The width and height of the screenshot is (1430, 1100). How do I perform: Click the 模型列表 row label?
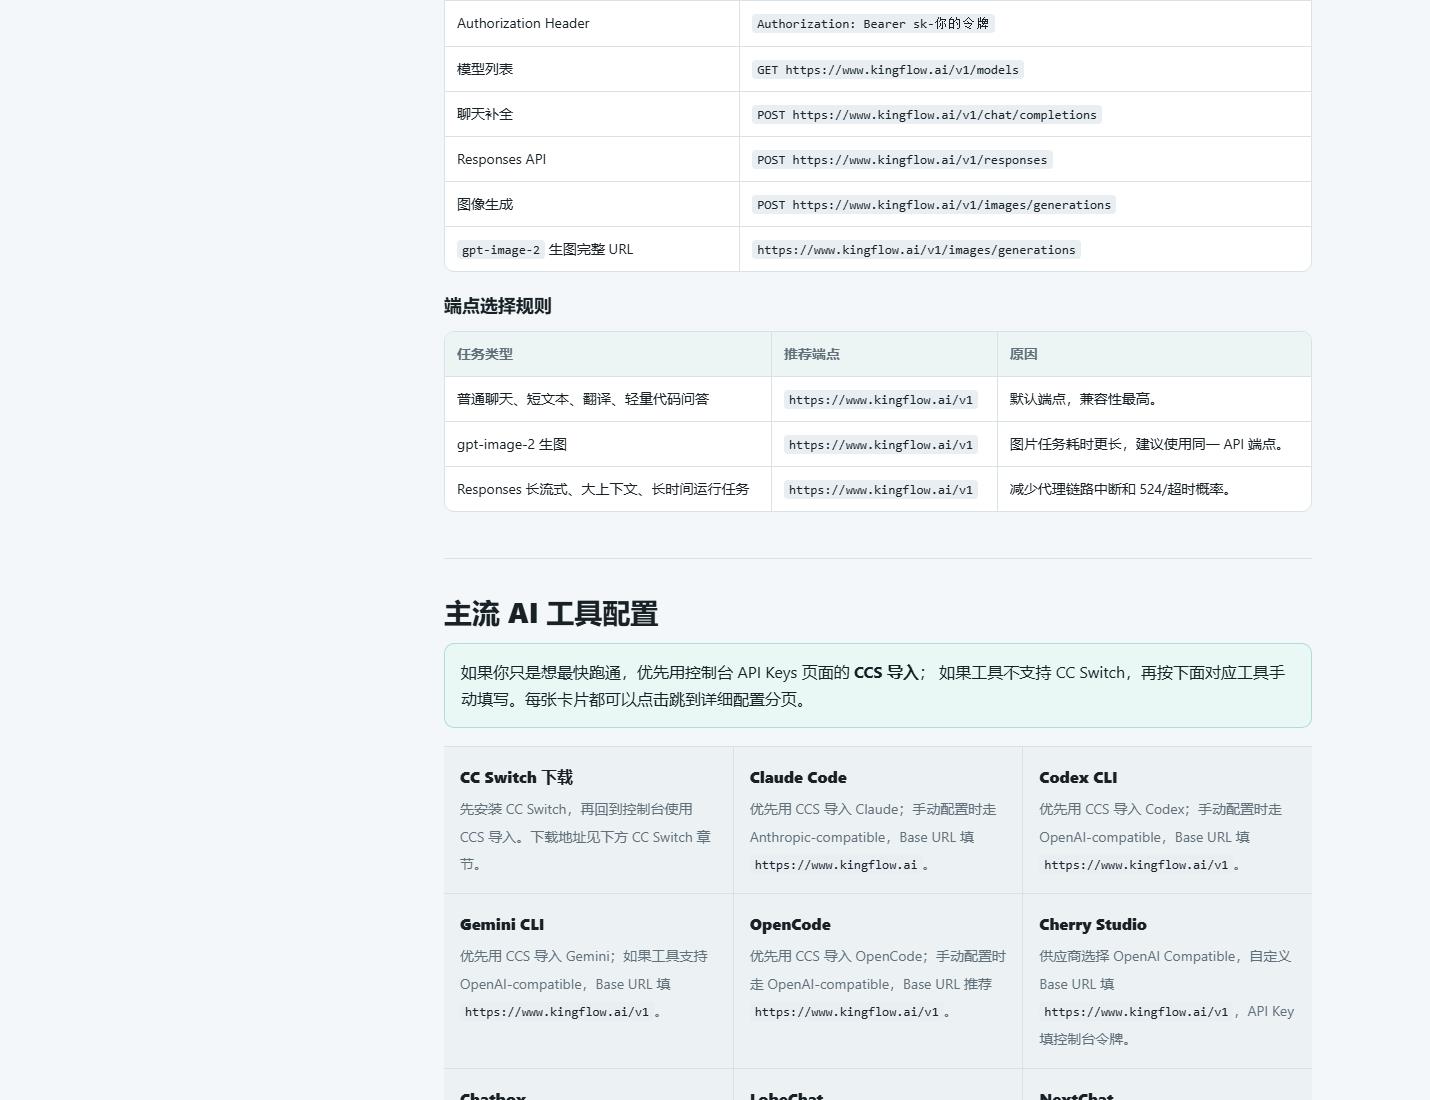point(485,69)
